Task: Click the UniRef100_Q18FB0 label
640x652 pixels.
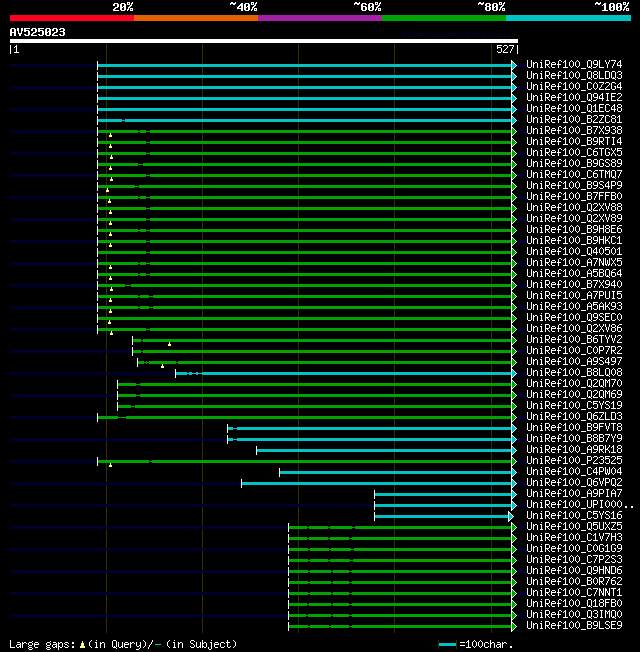Action: (x=574, y=603)
